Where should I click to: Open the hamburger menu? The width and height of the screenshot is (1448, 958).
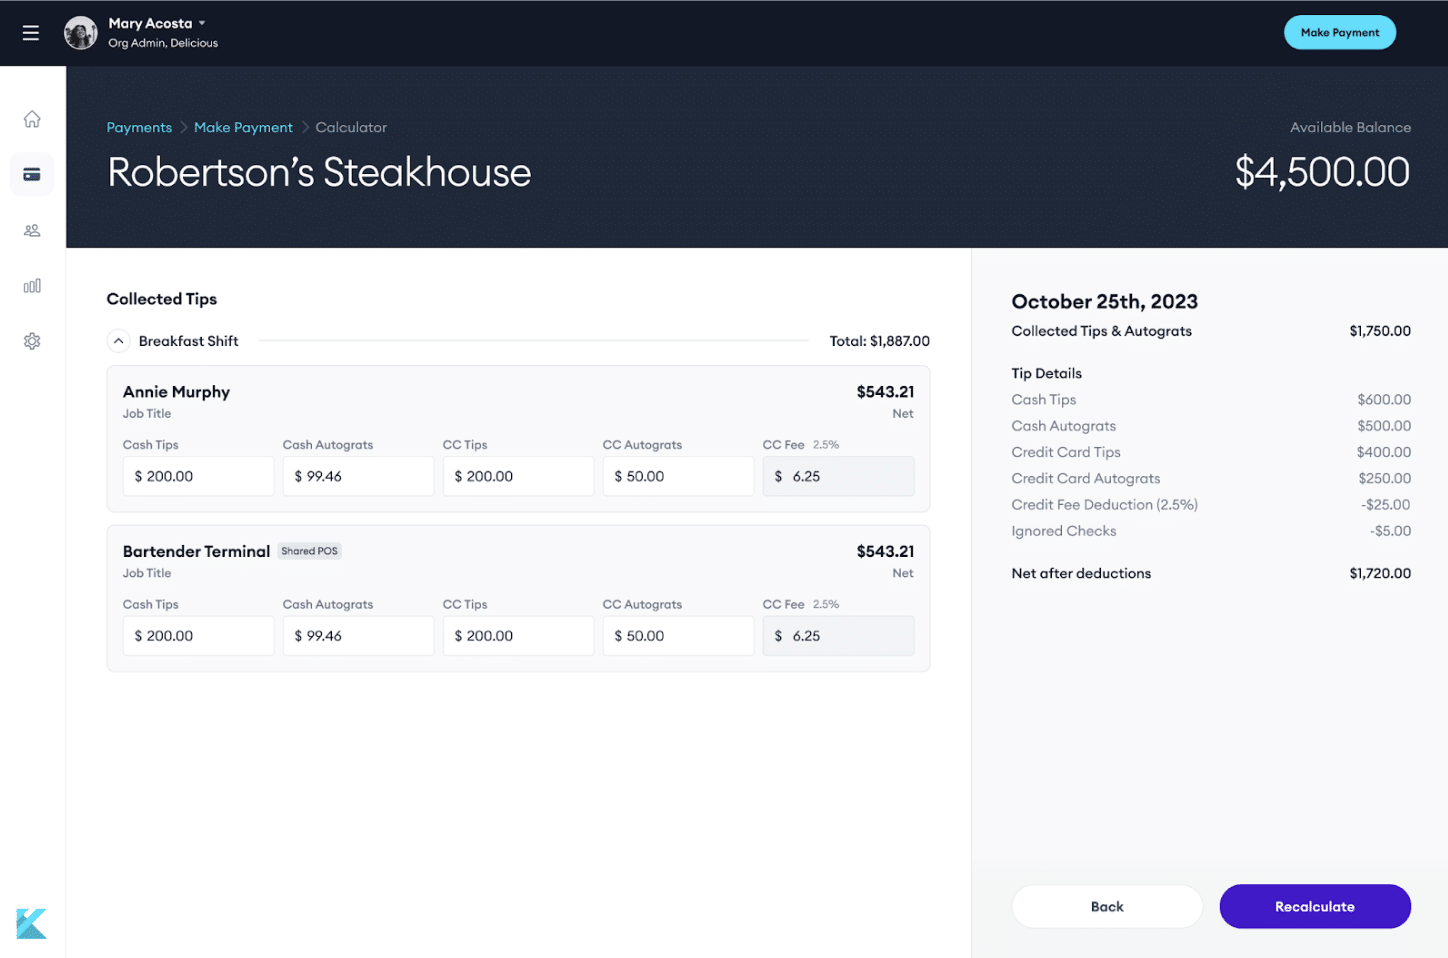click(x=31, y=33)
